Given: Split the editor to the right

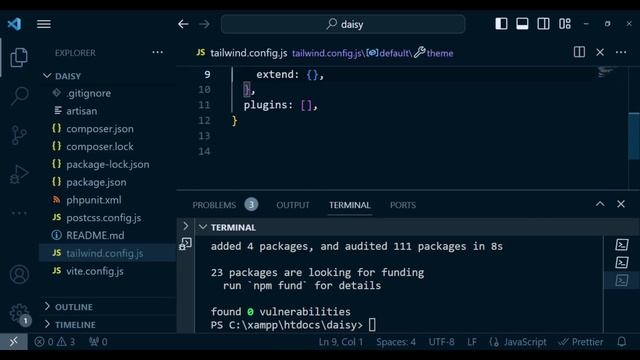Looking at the screenshot, I should point(579,52).
